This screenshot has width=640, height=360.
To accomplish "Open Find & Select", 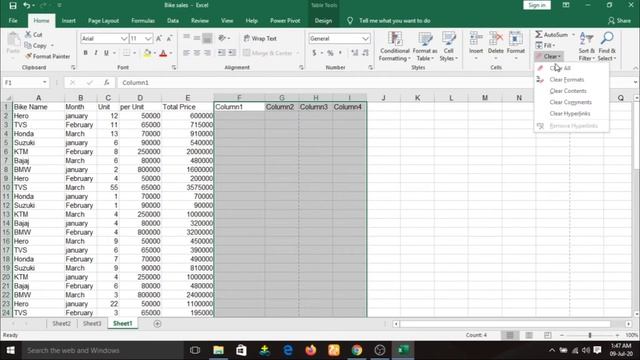I will (607, 47).
